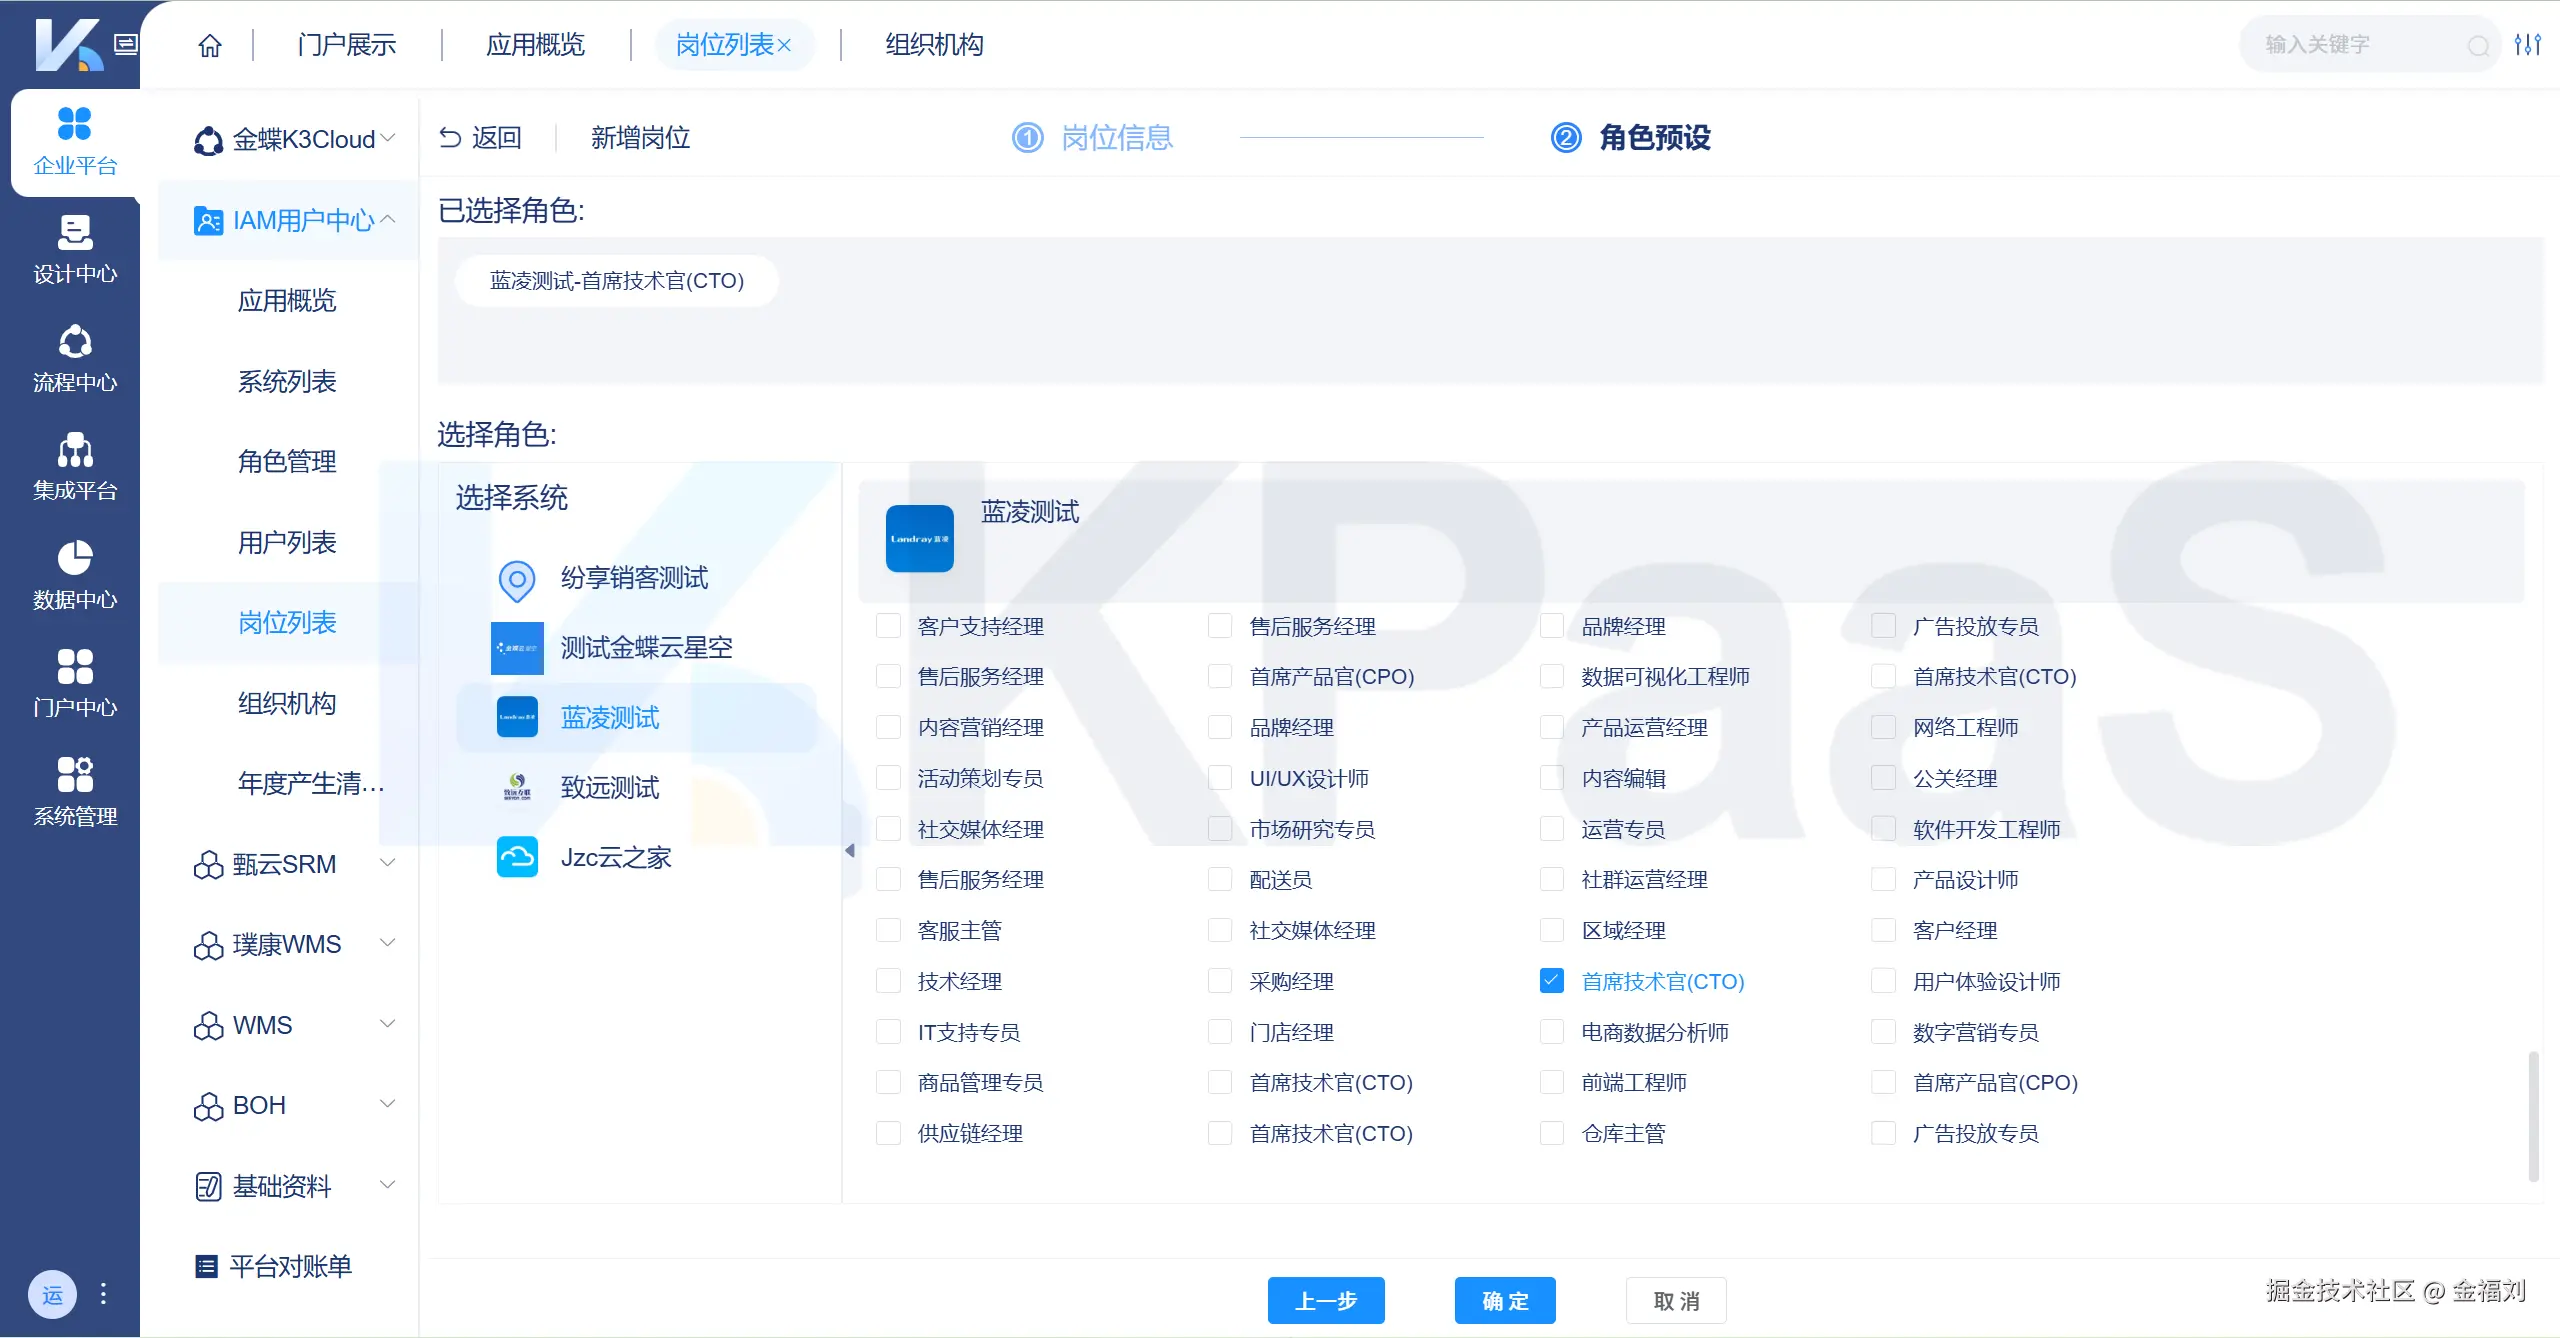Open 角色管理 in the side menu
The image size is (2560, 1338).
287,461
